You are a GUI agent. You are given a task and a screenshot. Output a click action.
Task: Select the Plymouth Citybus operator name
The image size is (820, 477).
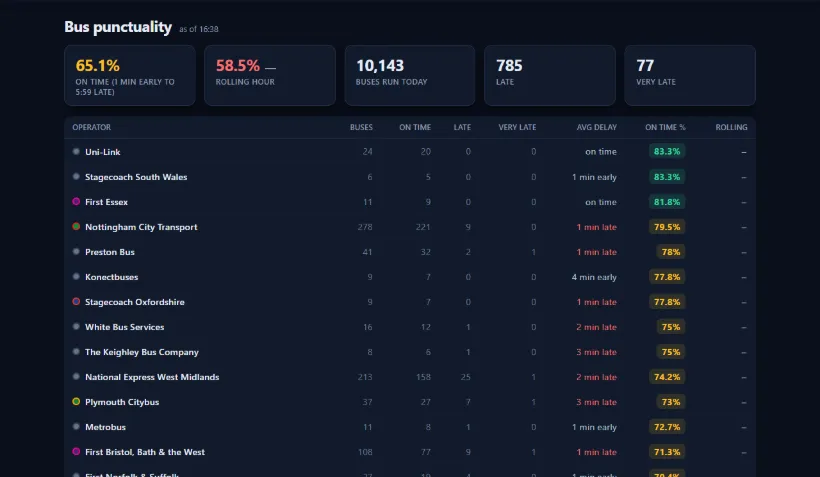tap(122, 402)
